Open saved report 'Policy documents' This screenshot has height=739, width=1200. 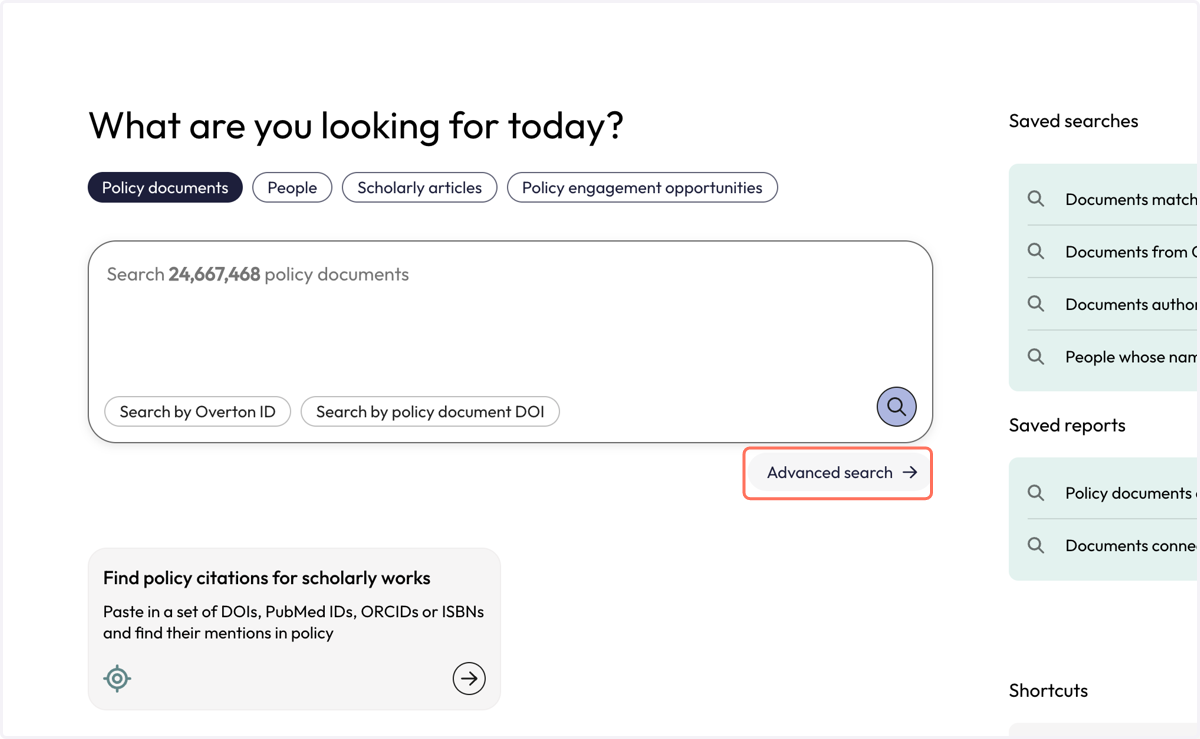[x=1131, y=493]
